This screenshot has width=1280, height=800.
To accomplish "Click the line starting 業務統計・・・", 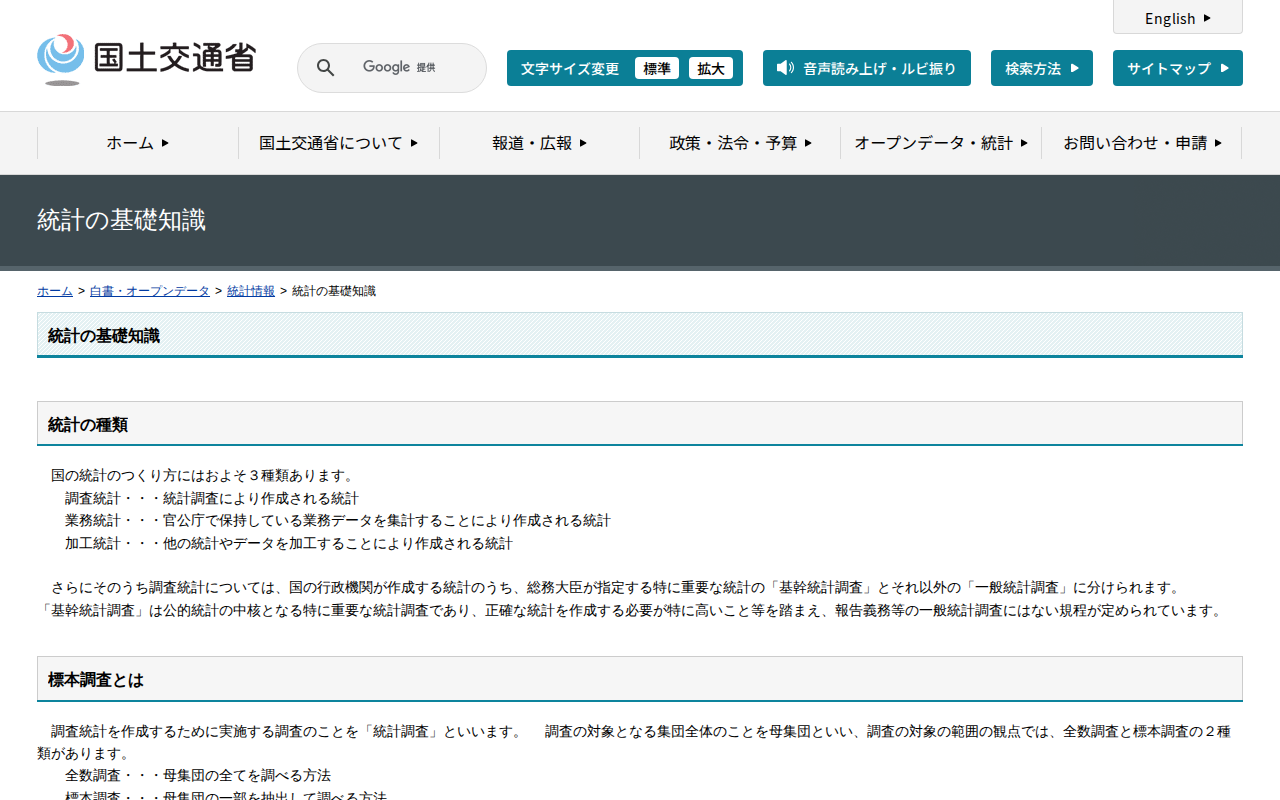I will [338, 521].
